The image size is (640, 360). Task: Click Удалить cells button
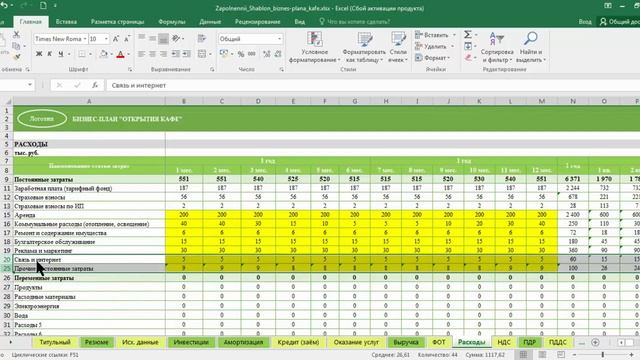click(434, 47)
